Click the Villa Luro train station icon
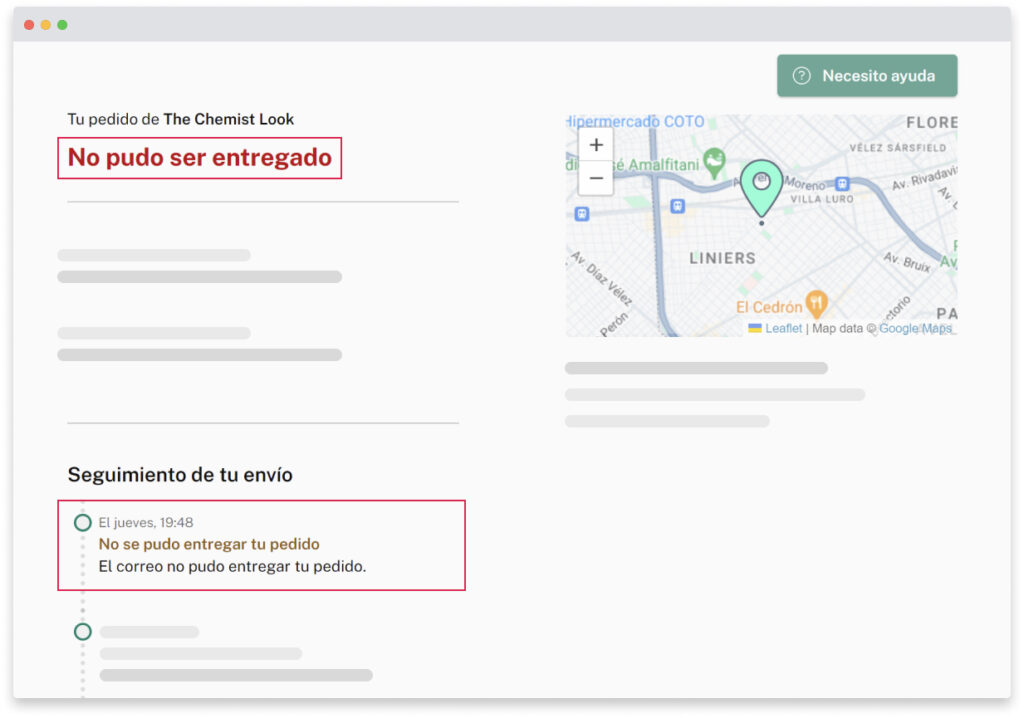Screen dimensions: 1024x718 coord(843,184)
